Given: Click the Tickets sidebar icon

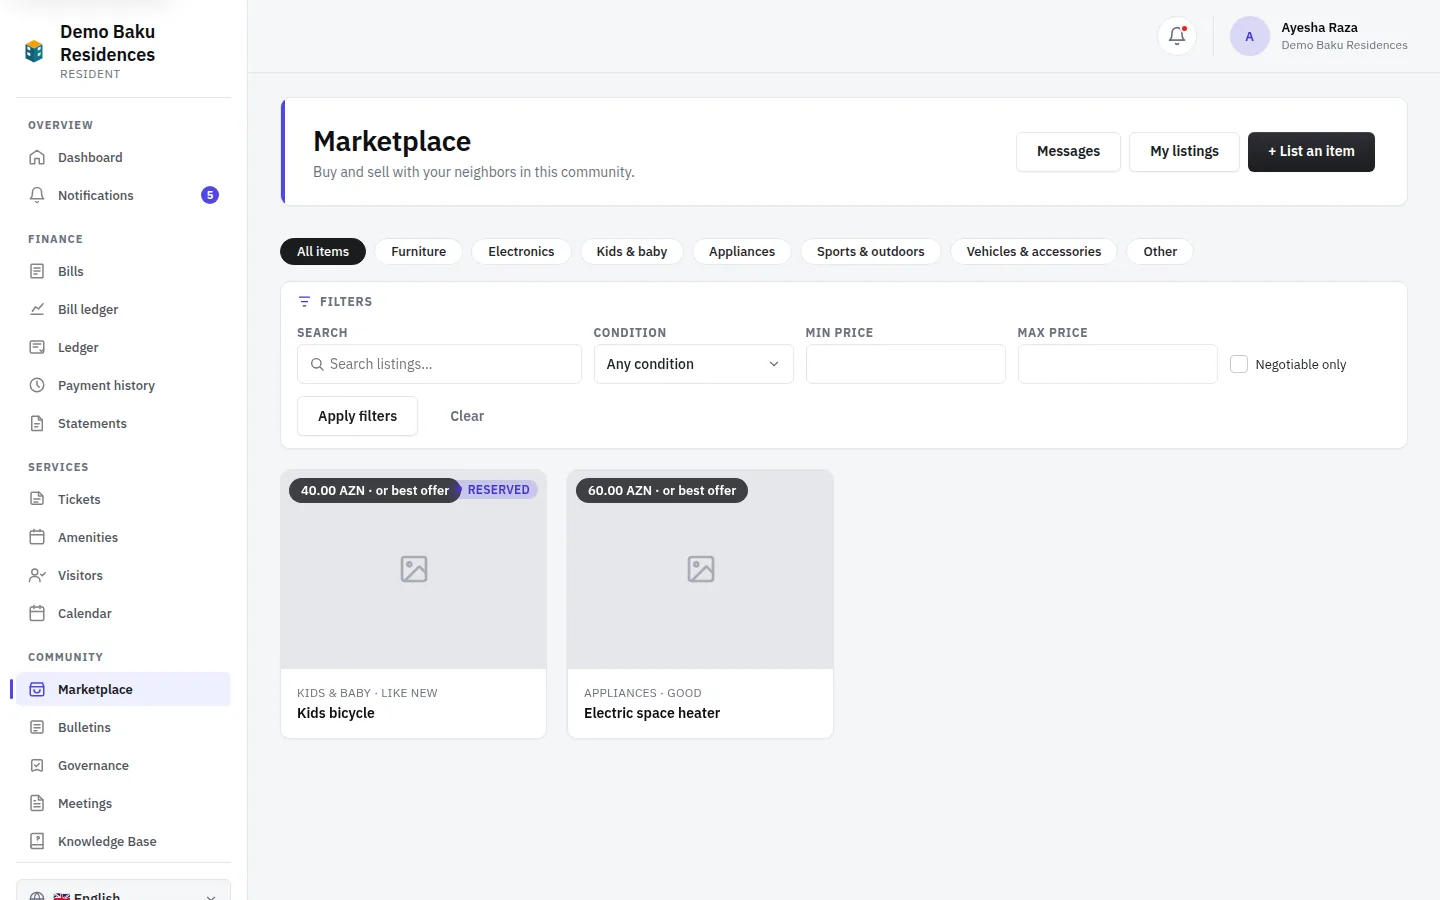Looking at the screenshot, I should pyautogui.click(x=37, y=499).
